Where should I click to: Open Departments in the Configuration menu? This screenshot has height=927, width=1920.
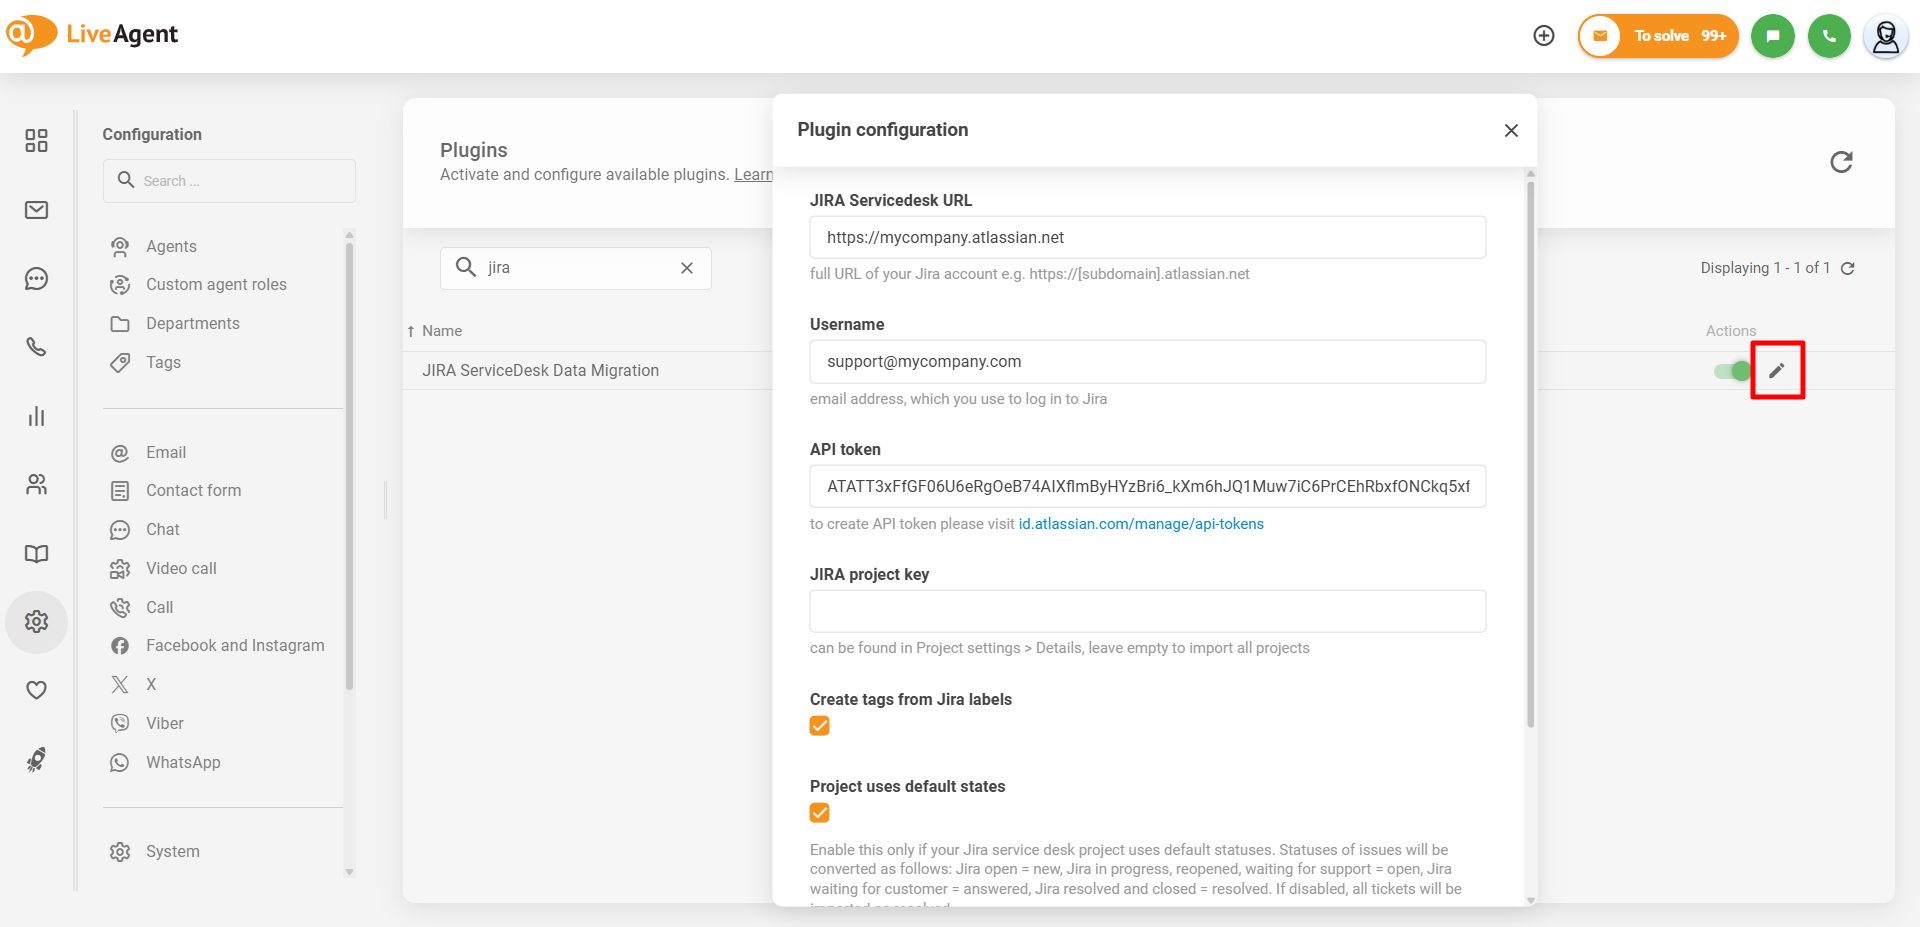tap(192, 324)
